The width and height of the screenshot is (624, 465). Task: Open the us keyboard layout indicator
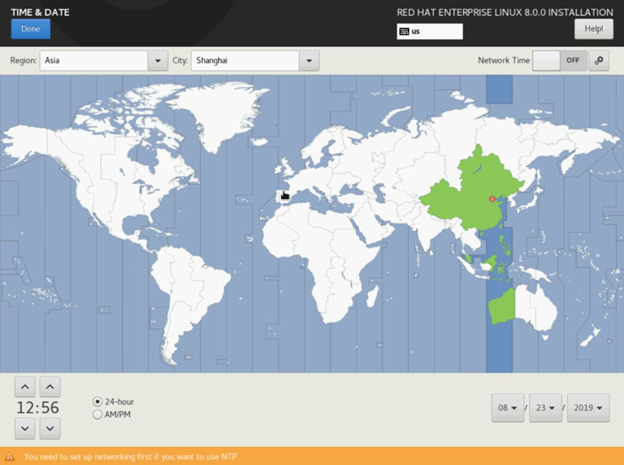429,31
